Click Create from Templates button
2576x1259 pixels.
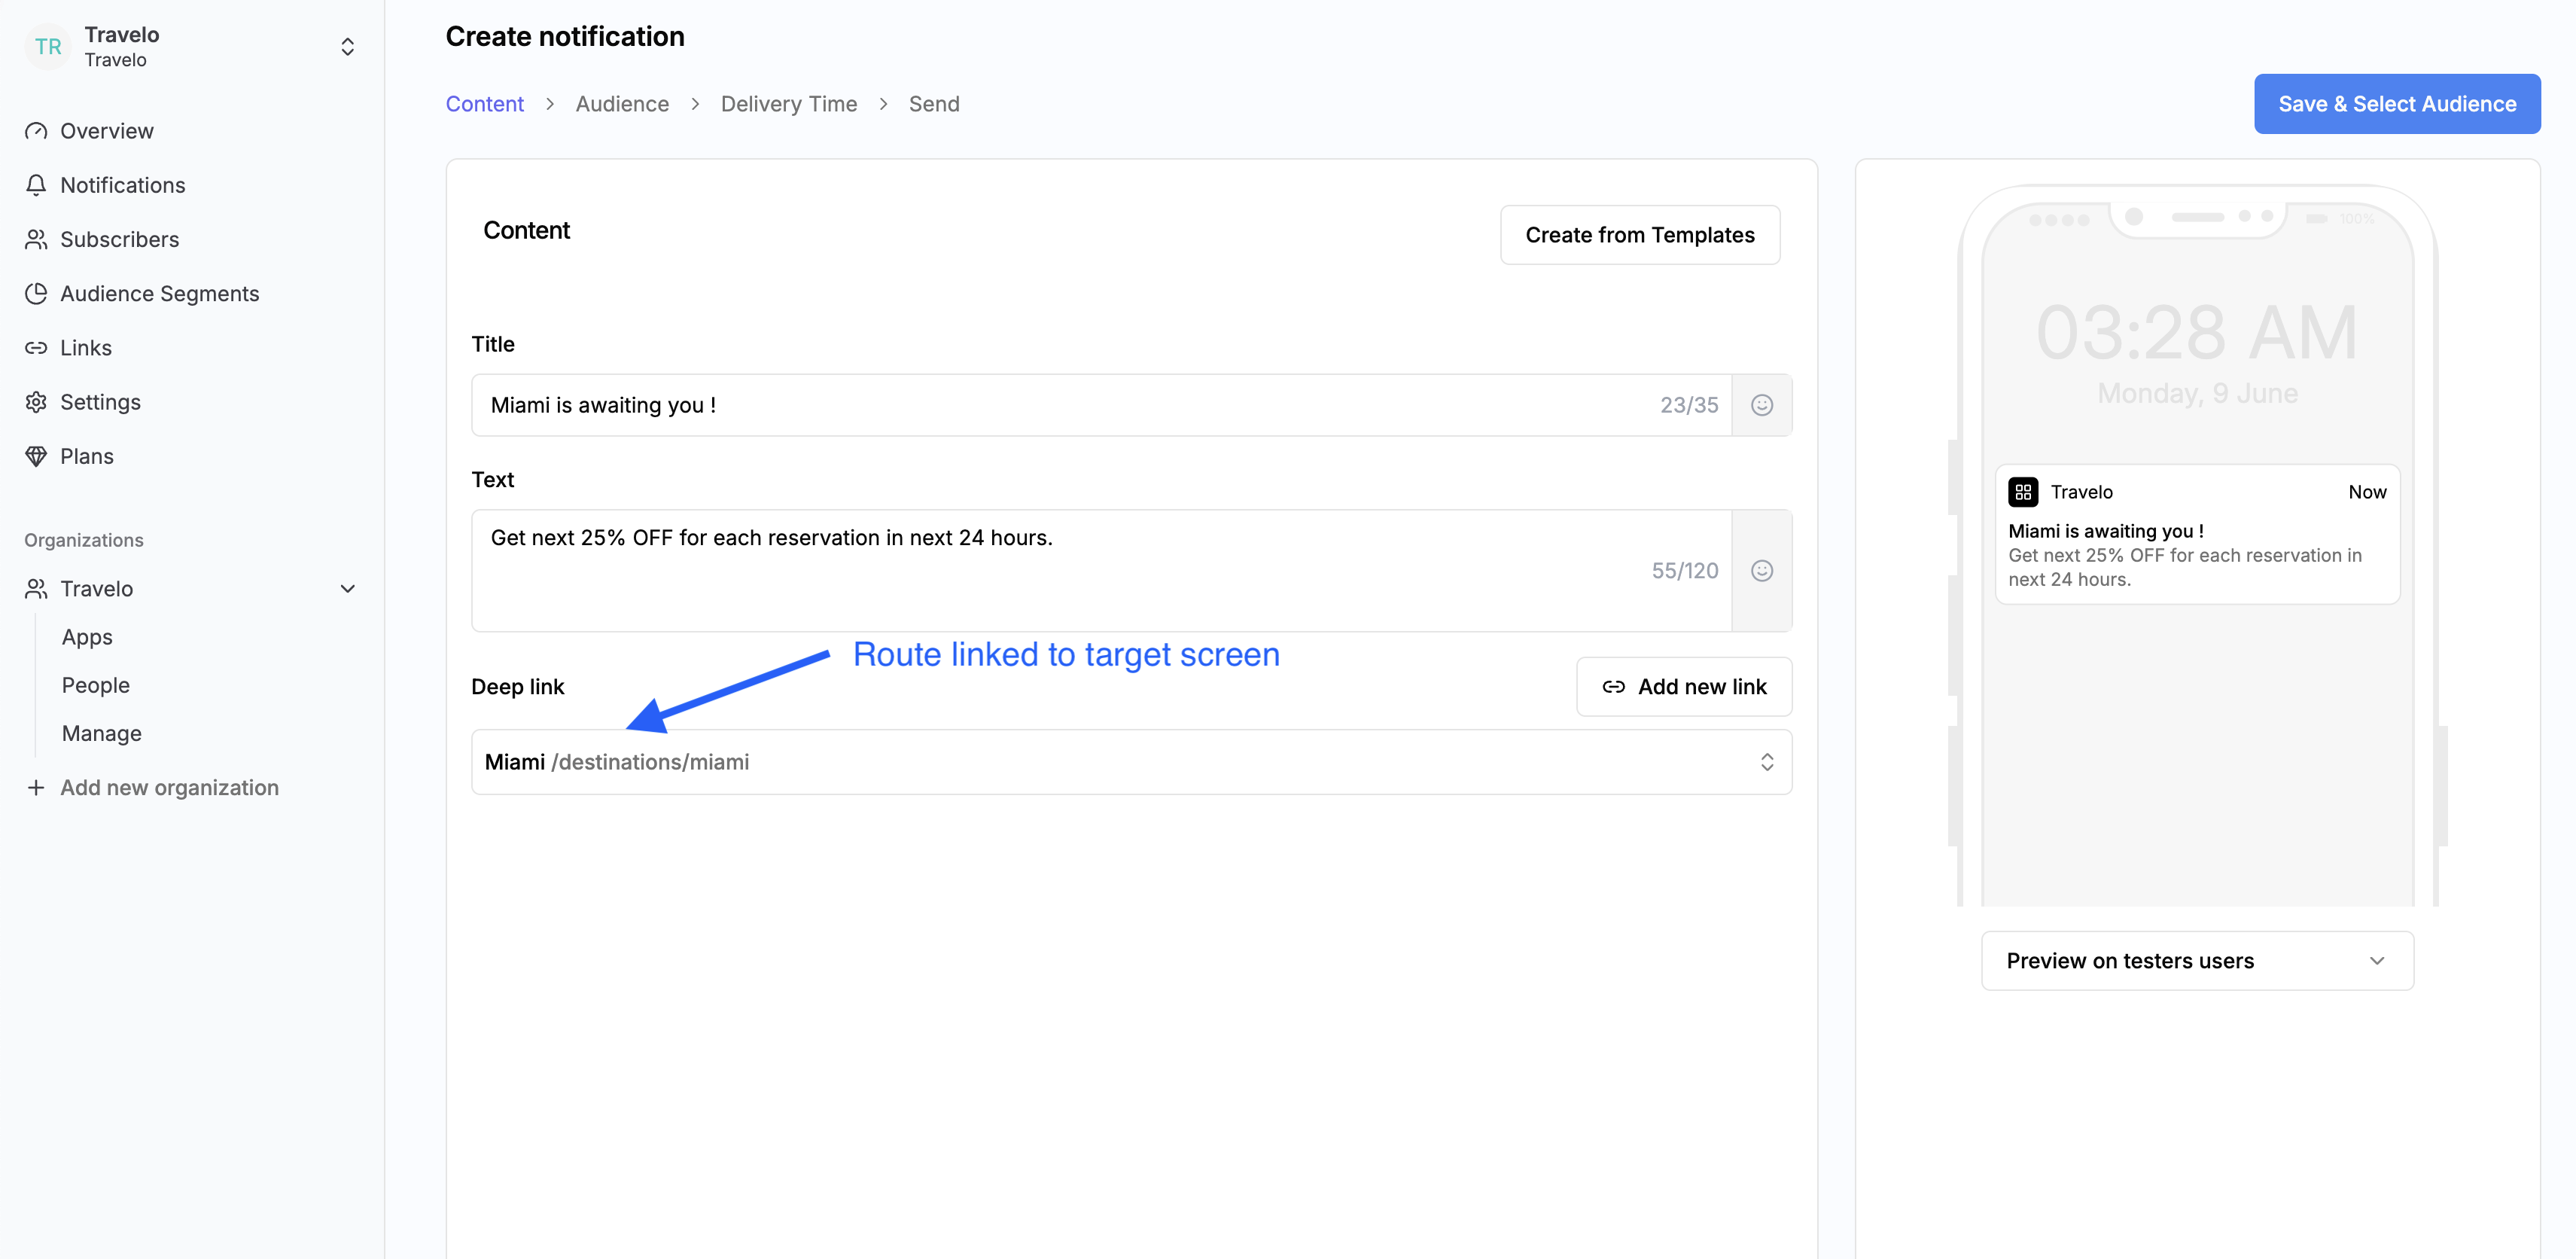pos(1639,235)
